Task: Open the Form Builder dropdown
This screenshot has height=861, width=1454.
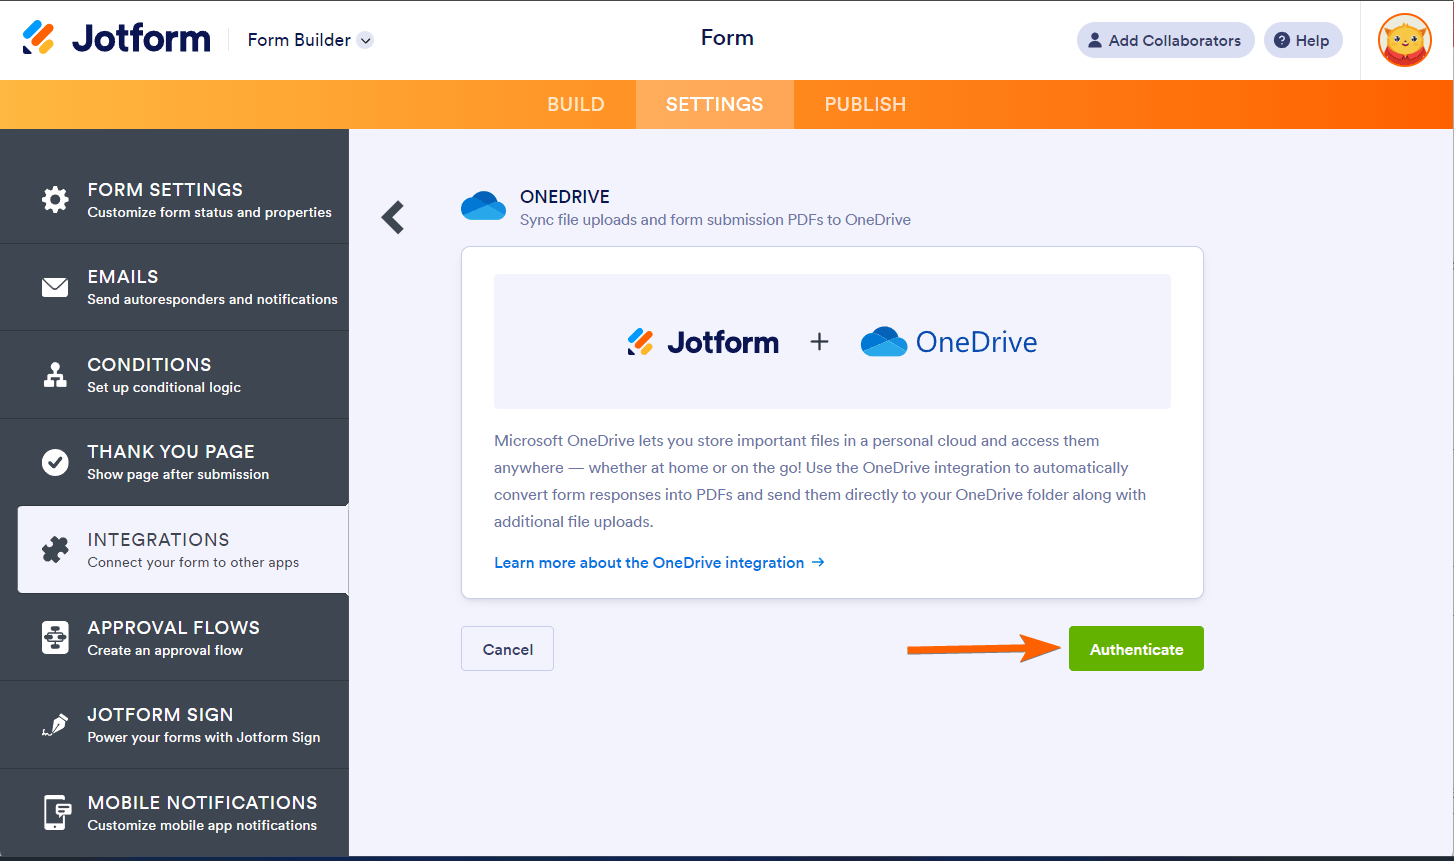Action: (x=310, y=40)
